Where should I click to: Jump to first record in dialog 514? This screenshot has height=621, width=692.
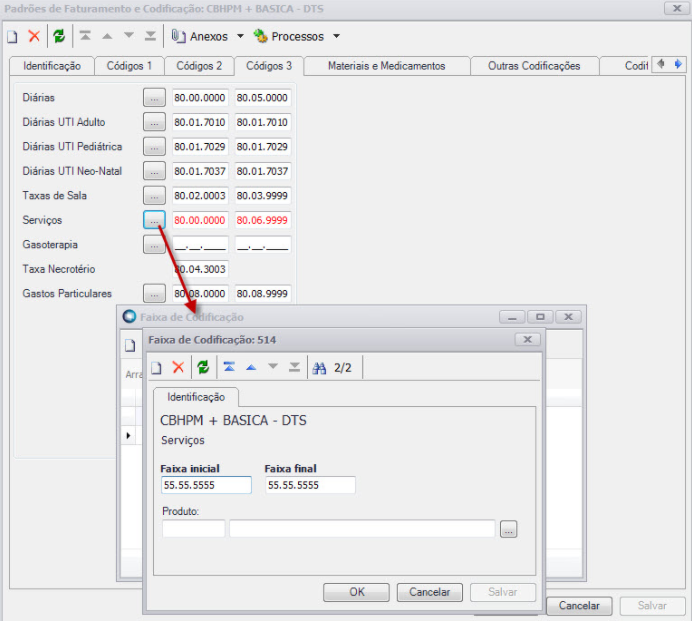tap(229, 367)
